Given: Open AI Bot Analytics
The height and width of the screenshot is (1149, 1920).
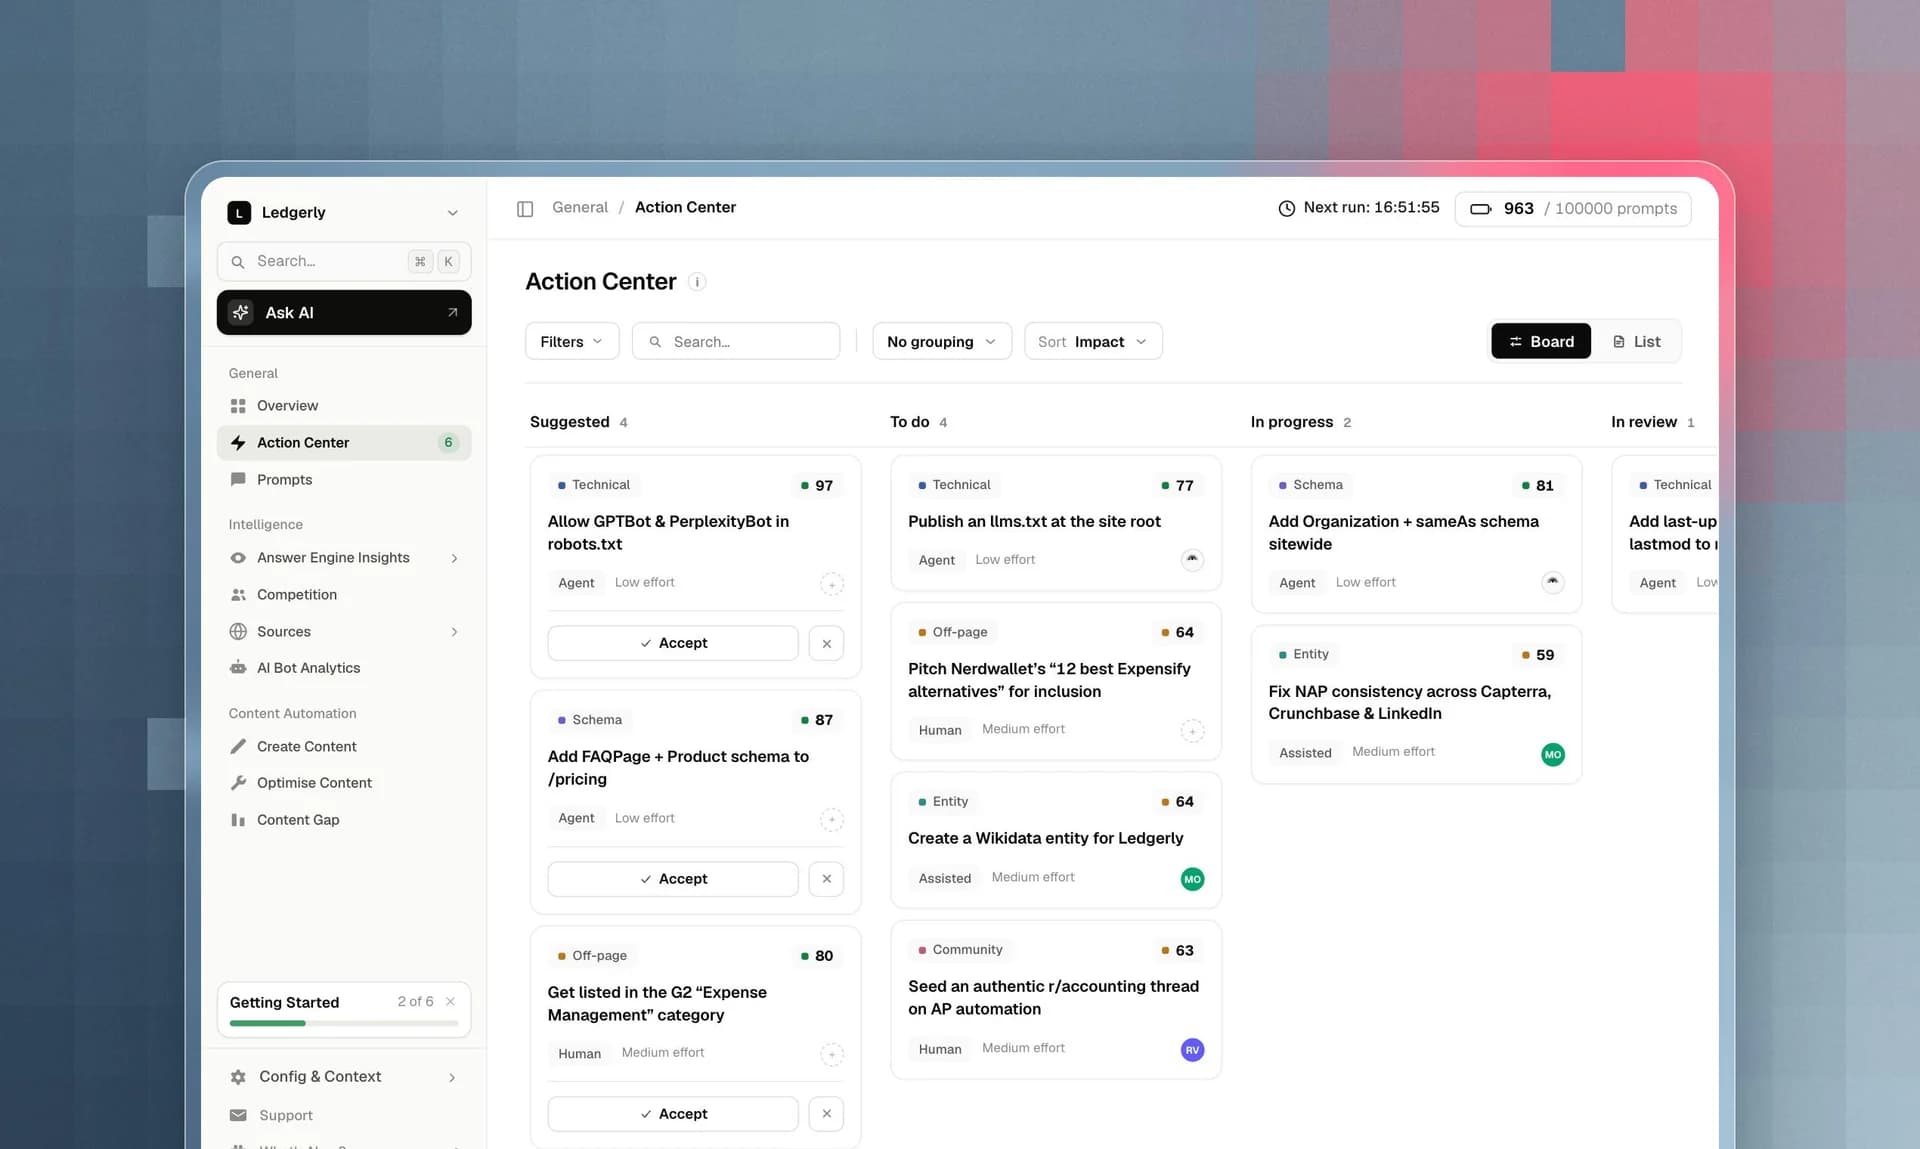Looking at the screenshot, I should point(344,668).
